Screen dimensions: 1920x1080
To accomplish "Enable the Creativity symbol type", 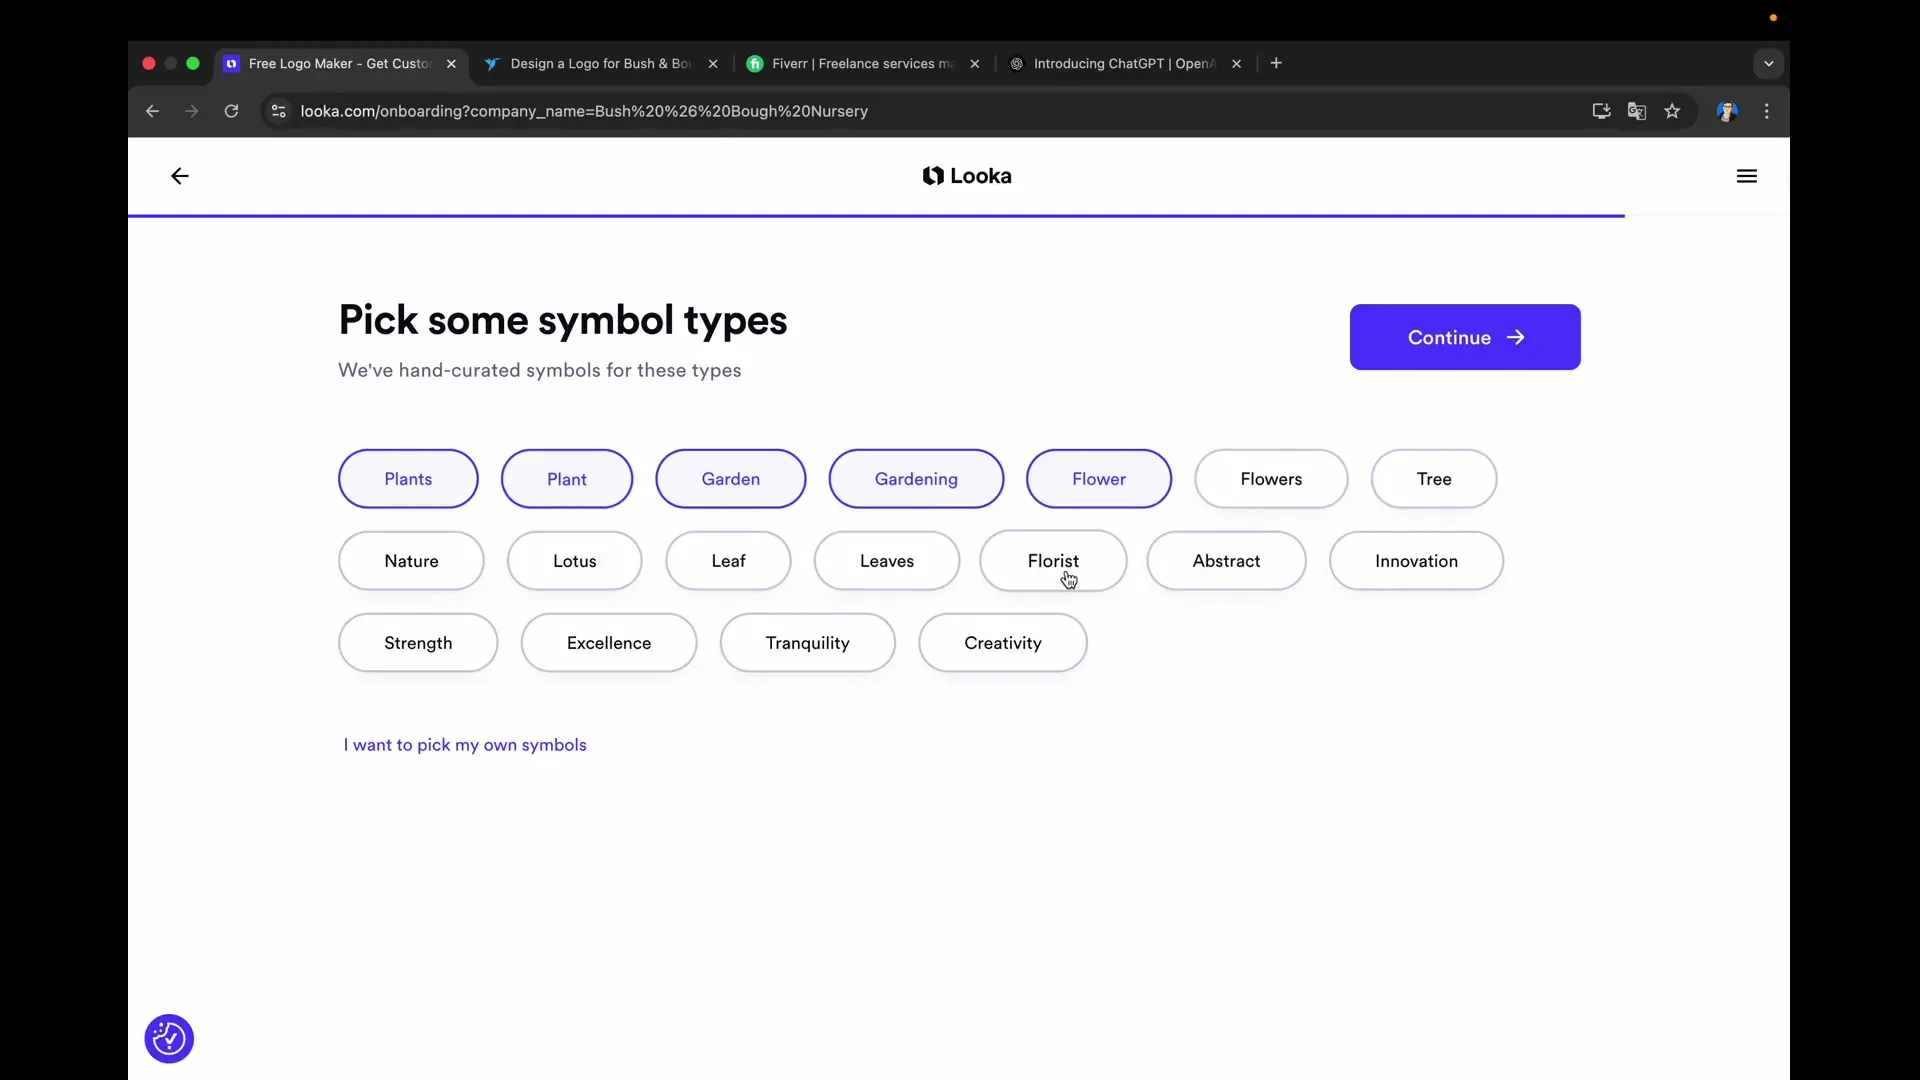I will 1002,642.
